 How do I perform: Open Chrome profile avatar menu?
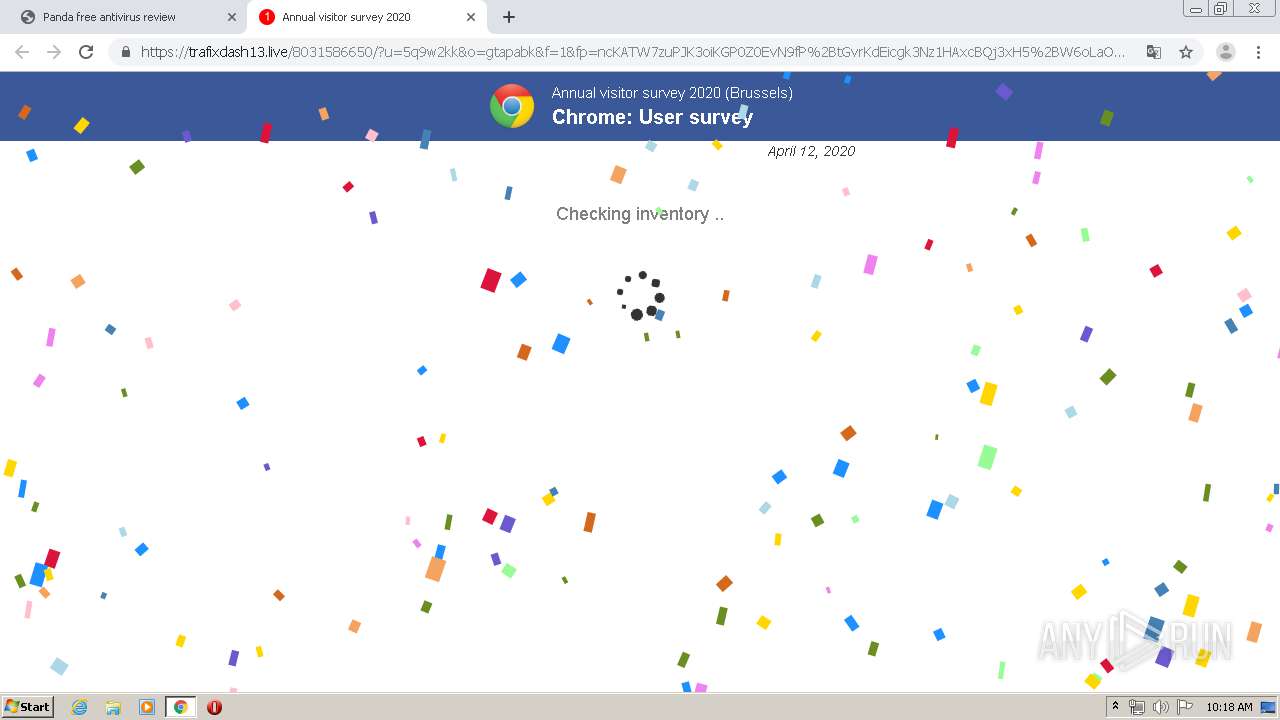(1225, 52)
